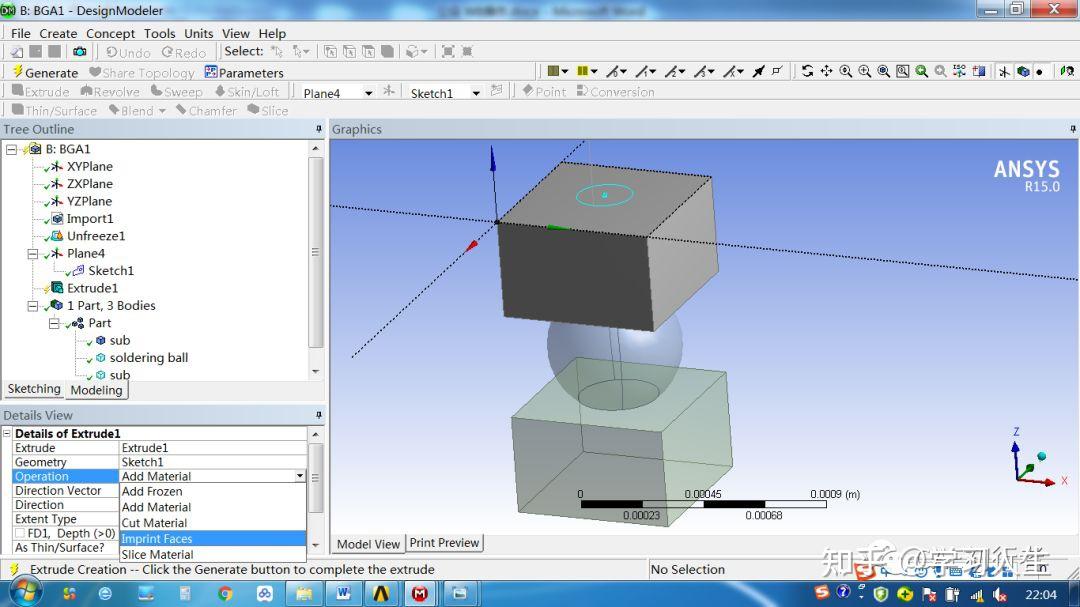Click the Zoom to Fit icon
Viewport: 1080px width, 607px height.
(x=884, y=71)
